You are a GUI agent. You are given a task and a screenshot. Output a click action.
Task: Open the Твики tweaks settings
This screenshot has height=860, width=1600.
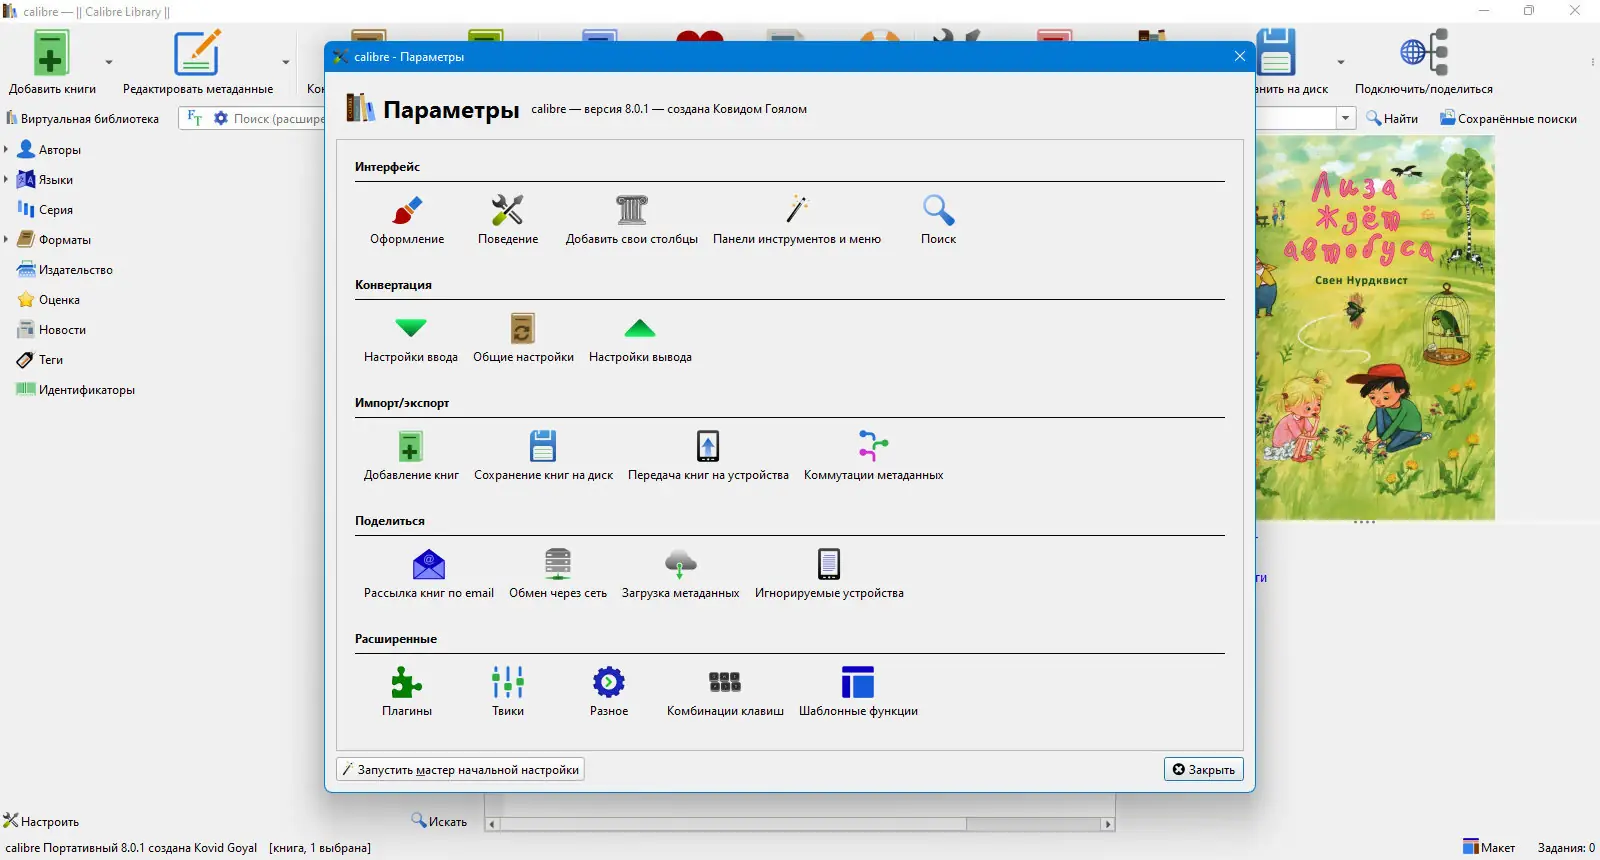508,692
